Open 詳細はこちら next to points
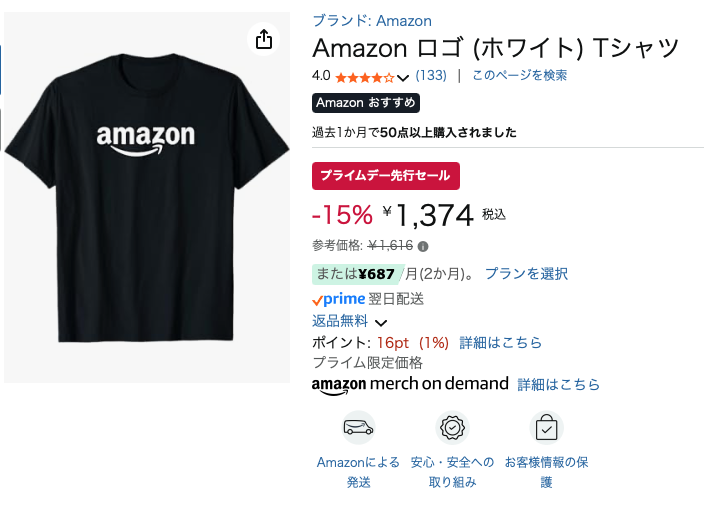The image size is (704, 506). [x=500, y=342]
